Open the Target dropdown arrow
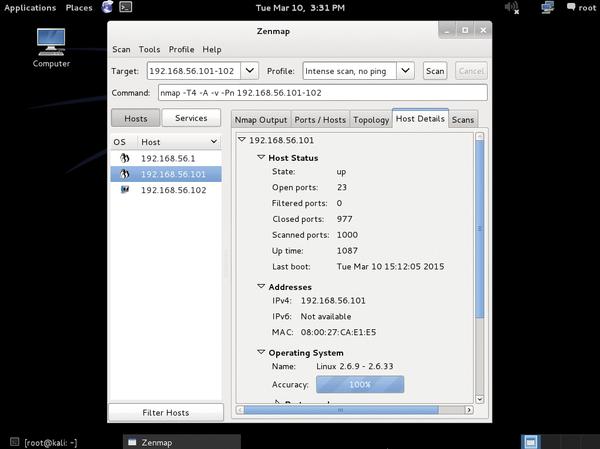Viewport: 600px width, 449px height. click(249, 71)
